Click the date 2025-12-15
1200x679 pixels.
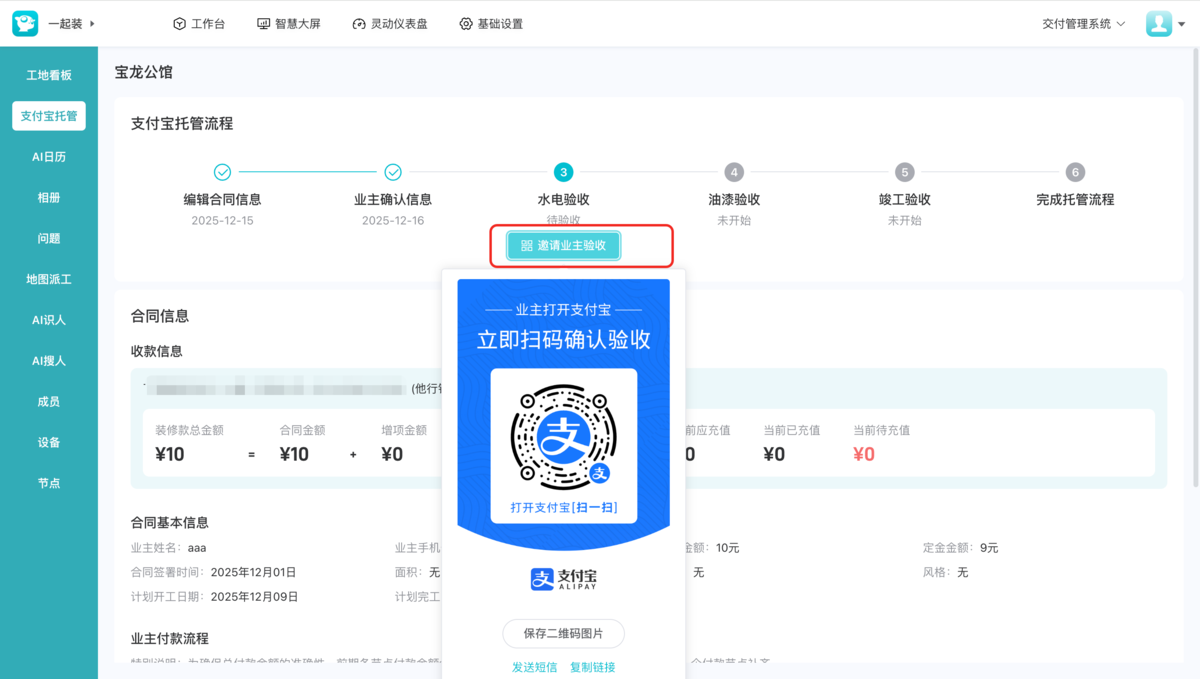[223, 220]
